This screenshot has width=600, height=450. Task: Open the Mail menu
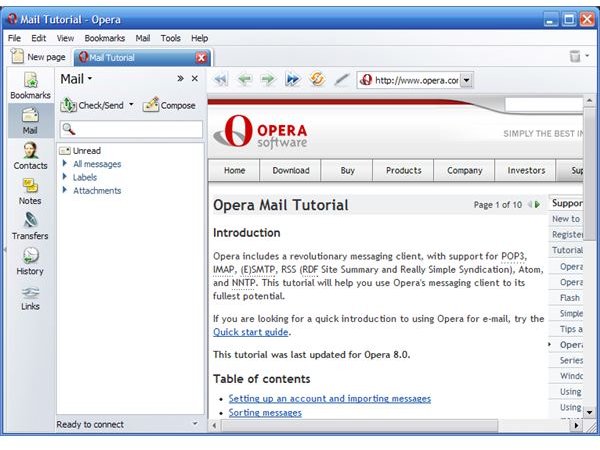pos(143,38)
